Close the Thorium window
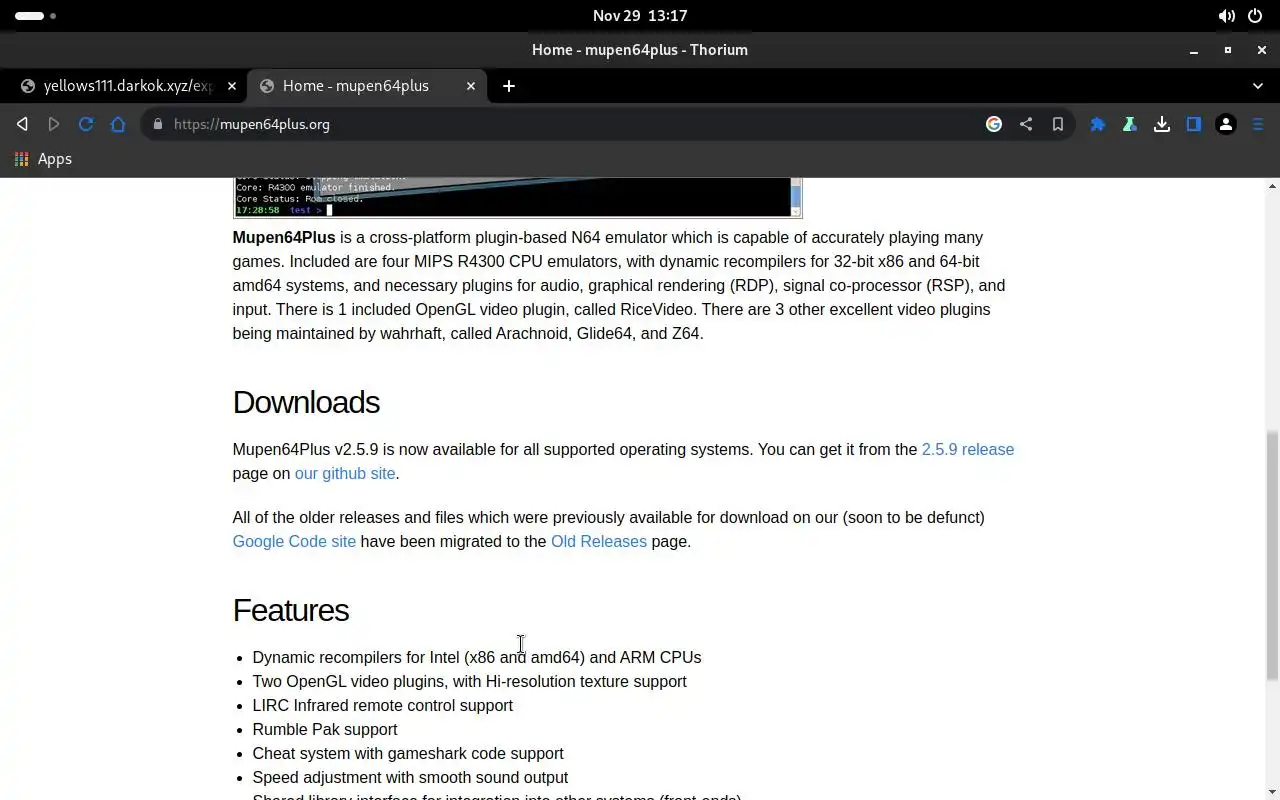The height and width of the screenshot is (800, 1280). (1261, 50)
